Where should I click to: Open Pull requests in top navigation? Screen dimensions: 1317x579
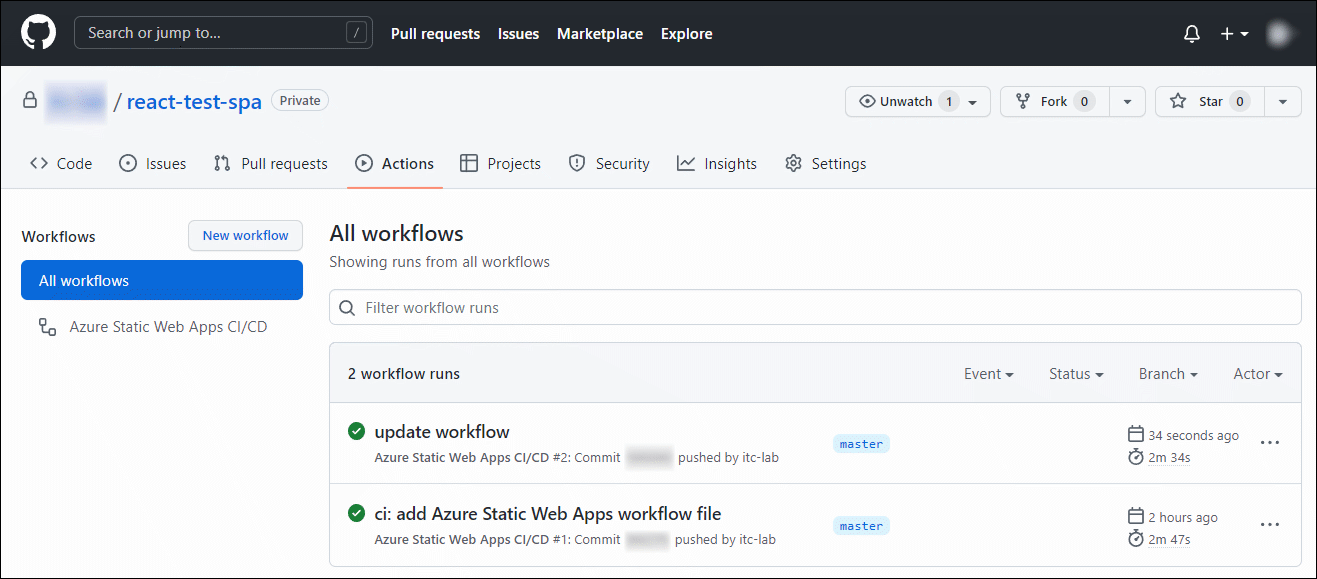435,34
